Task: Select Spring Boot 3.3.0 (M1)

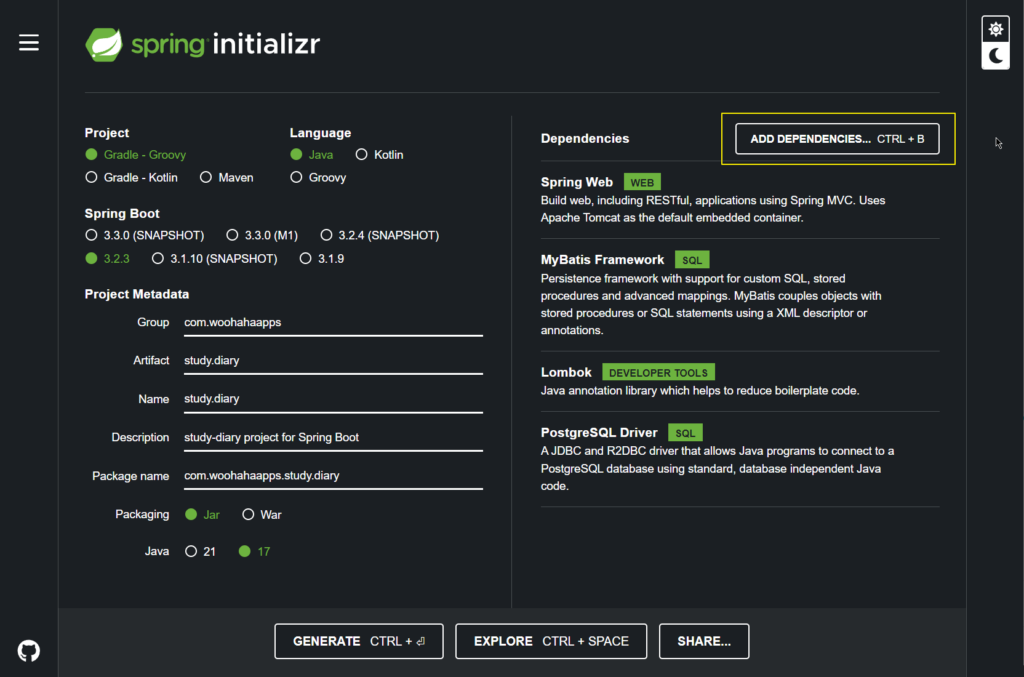Action: click(x=262, y=235)
